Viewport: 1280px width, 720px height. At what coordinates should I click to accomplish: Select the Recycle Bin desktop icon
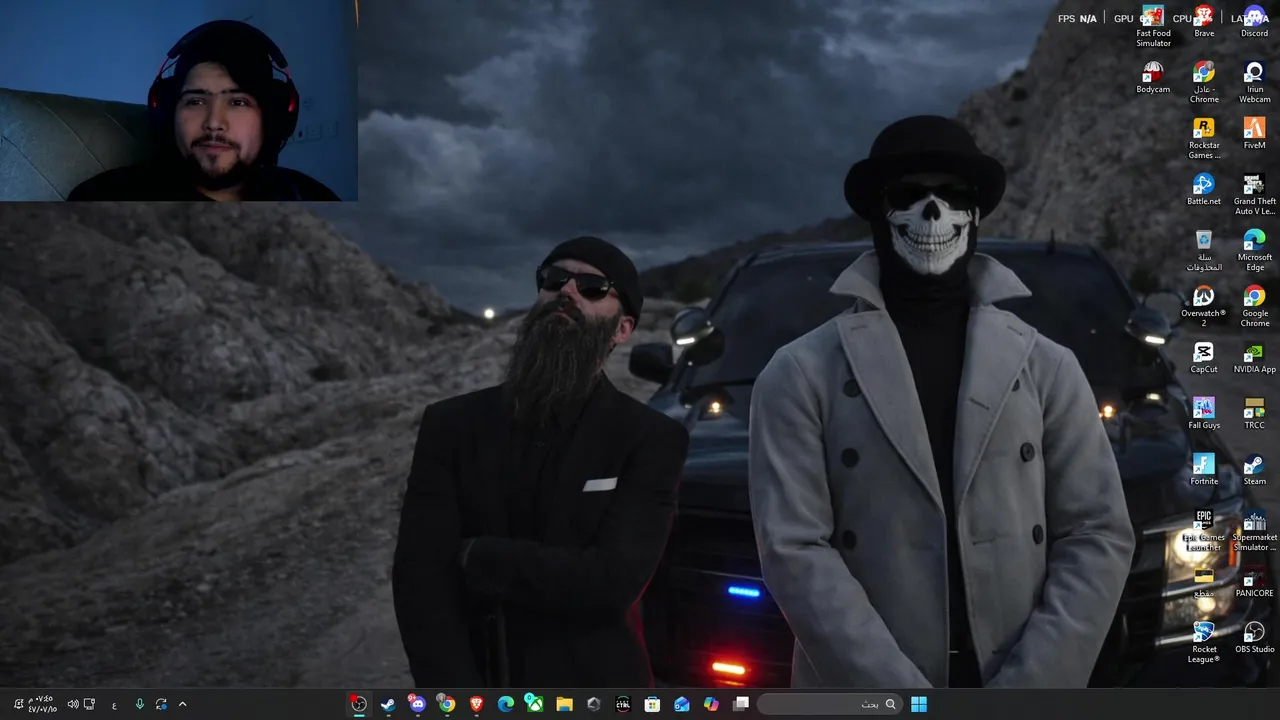pyautogui.click(x=1204, y=251)
